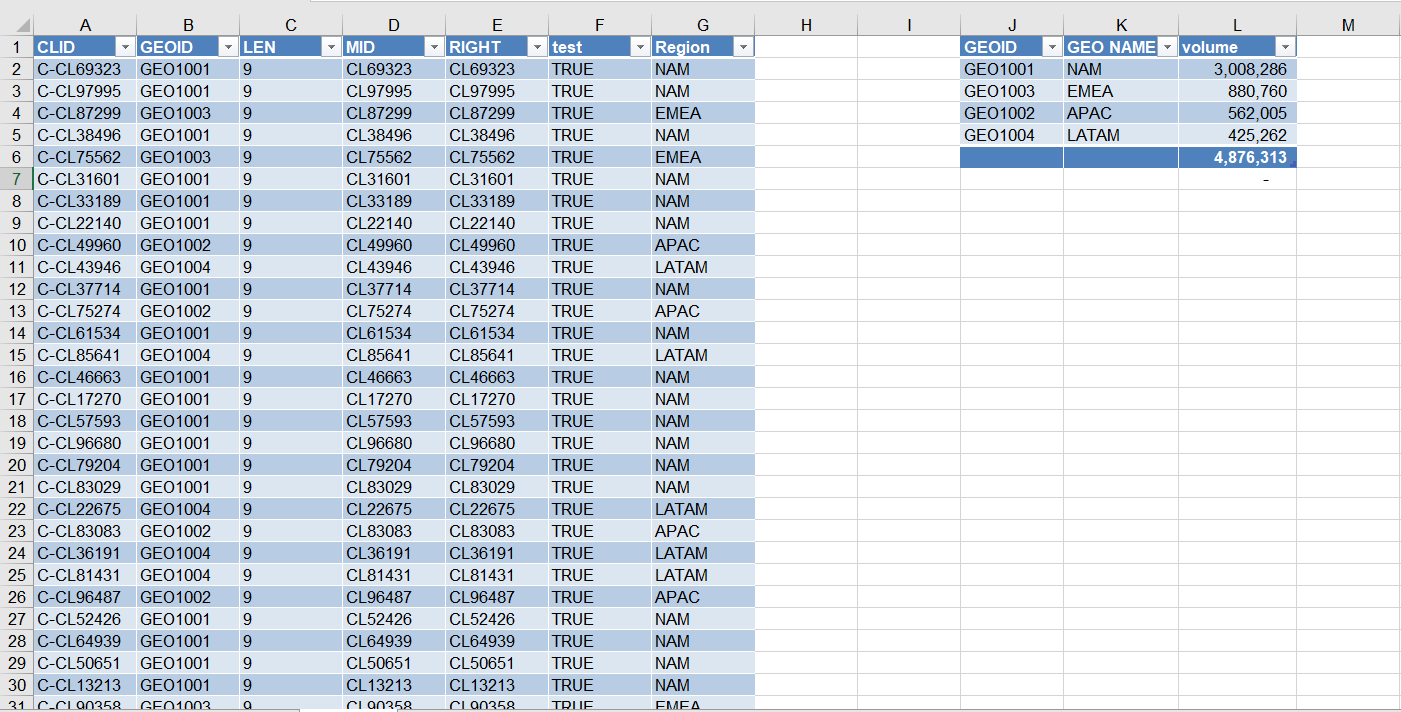
Task: Click C-CL13213 cell in row 30
Action: point(85,685)
